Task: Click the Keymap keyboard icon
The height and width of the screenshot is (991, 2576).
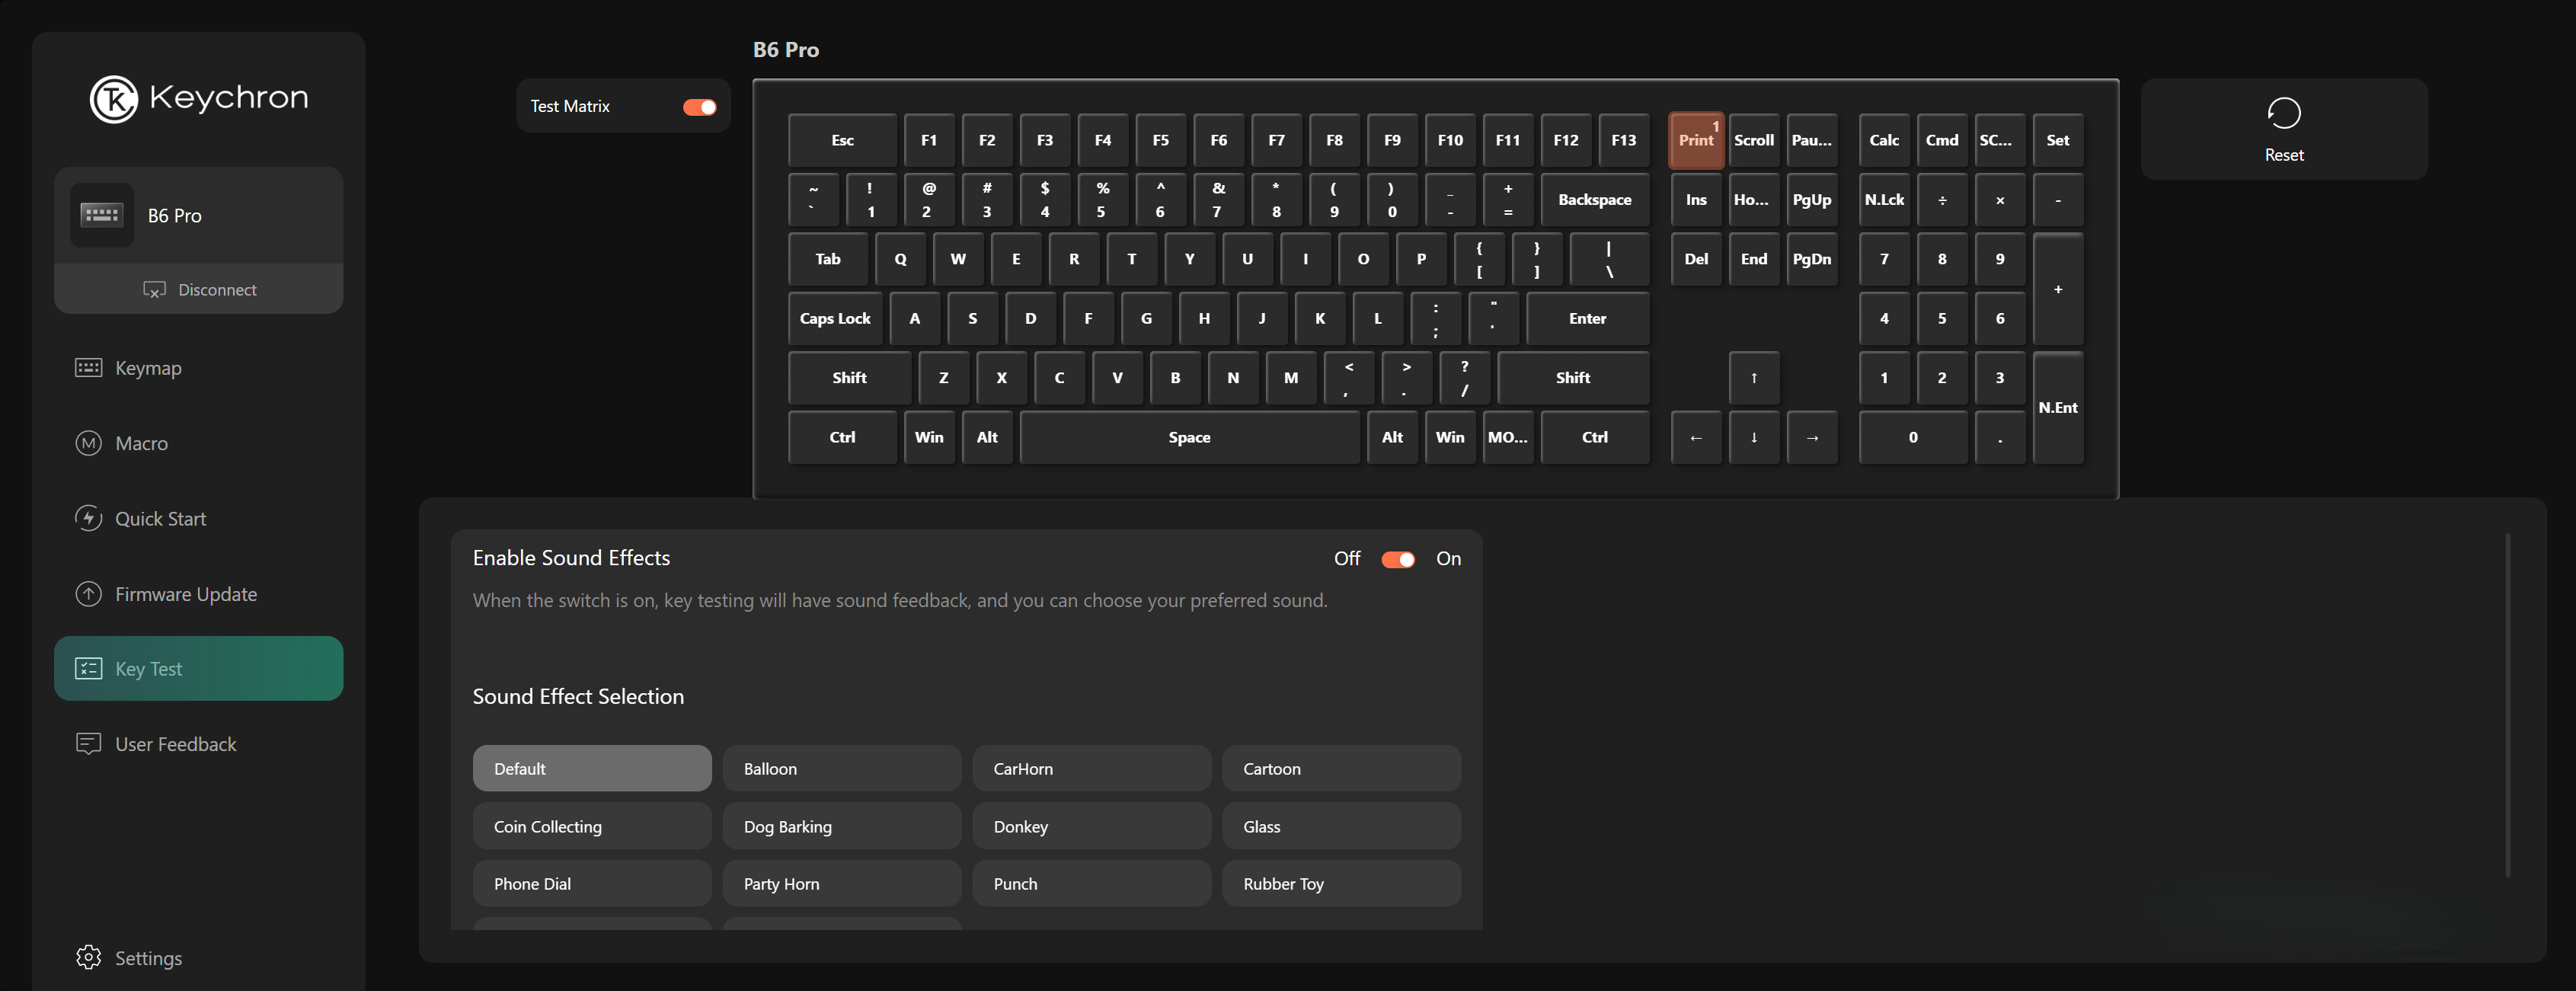Action: [x=89, y=368]
